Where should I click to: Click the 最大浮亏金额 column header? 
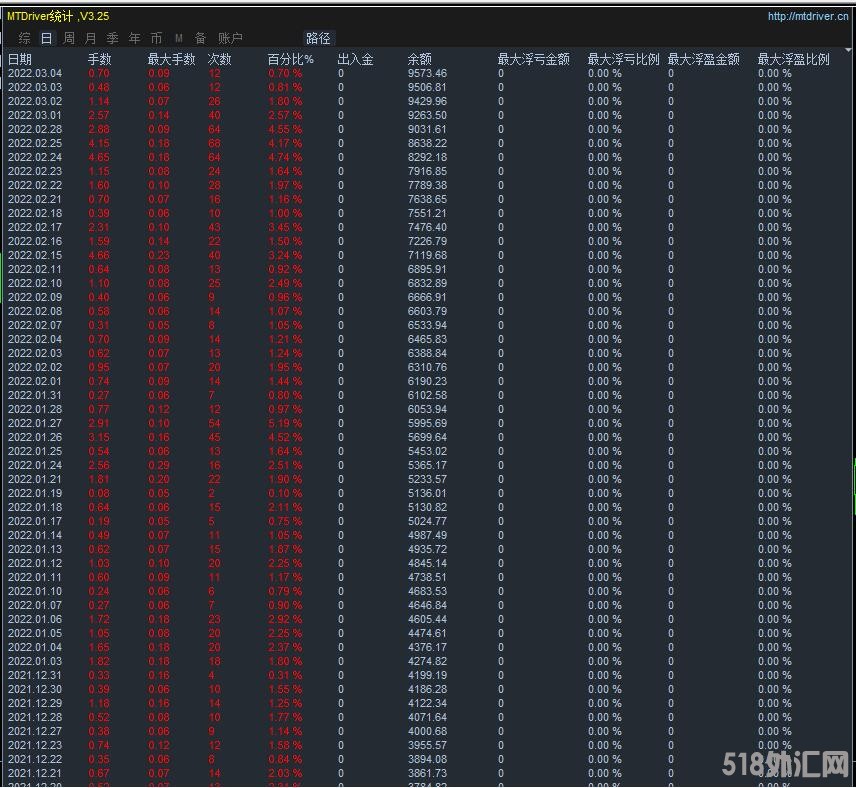coord(534,60)
